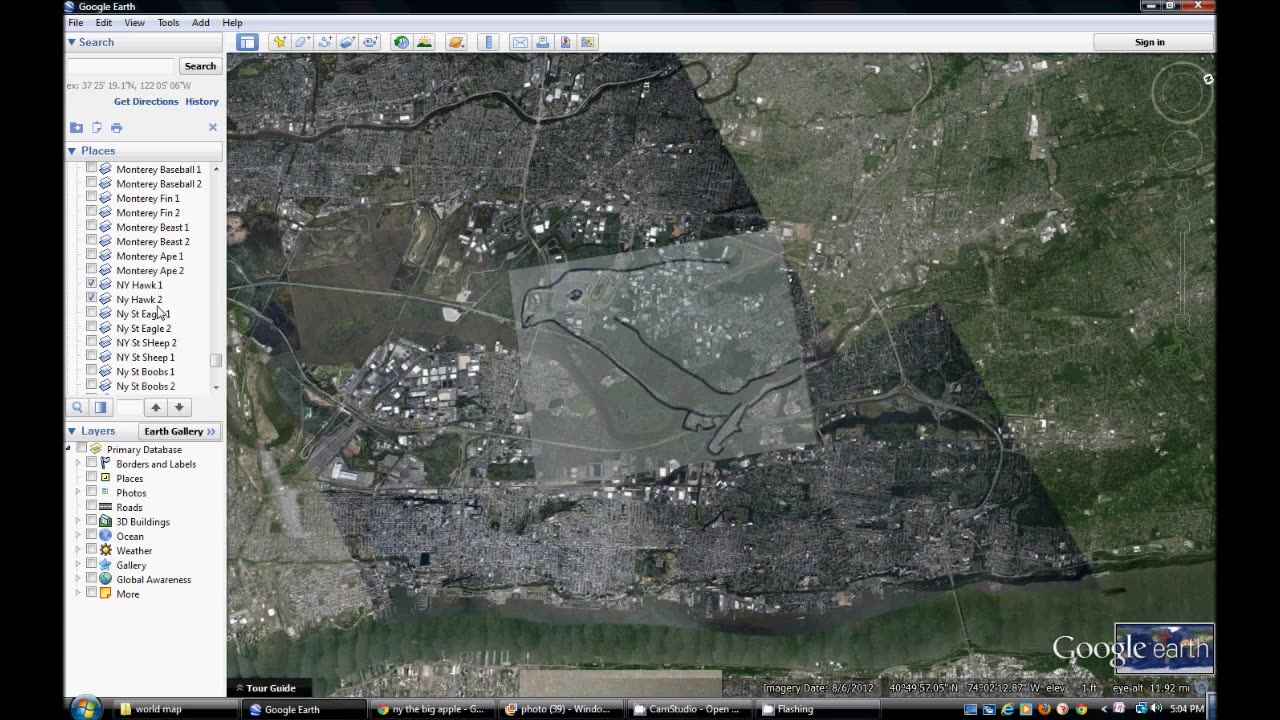1280x720 pixels.
Task: Open the Edit menu
Action: tap(104, 22)
